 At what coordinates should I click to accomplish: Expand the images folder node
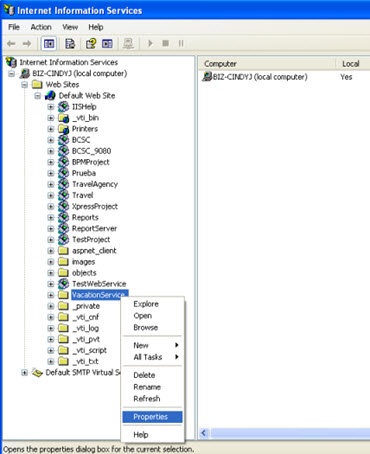click(x=51, y=262)
